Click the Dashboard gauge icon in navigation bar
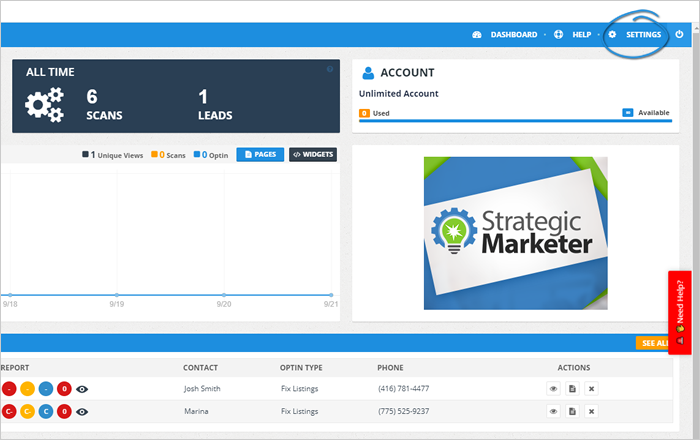This screenshot has height=440, width=700. pyautogui.click(x=477, y=35)
